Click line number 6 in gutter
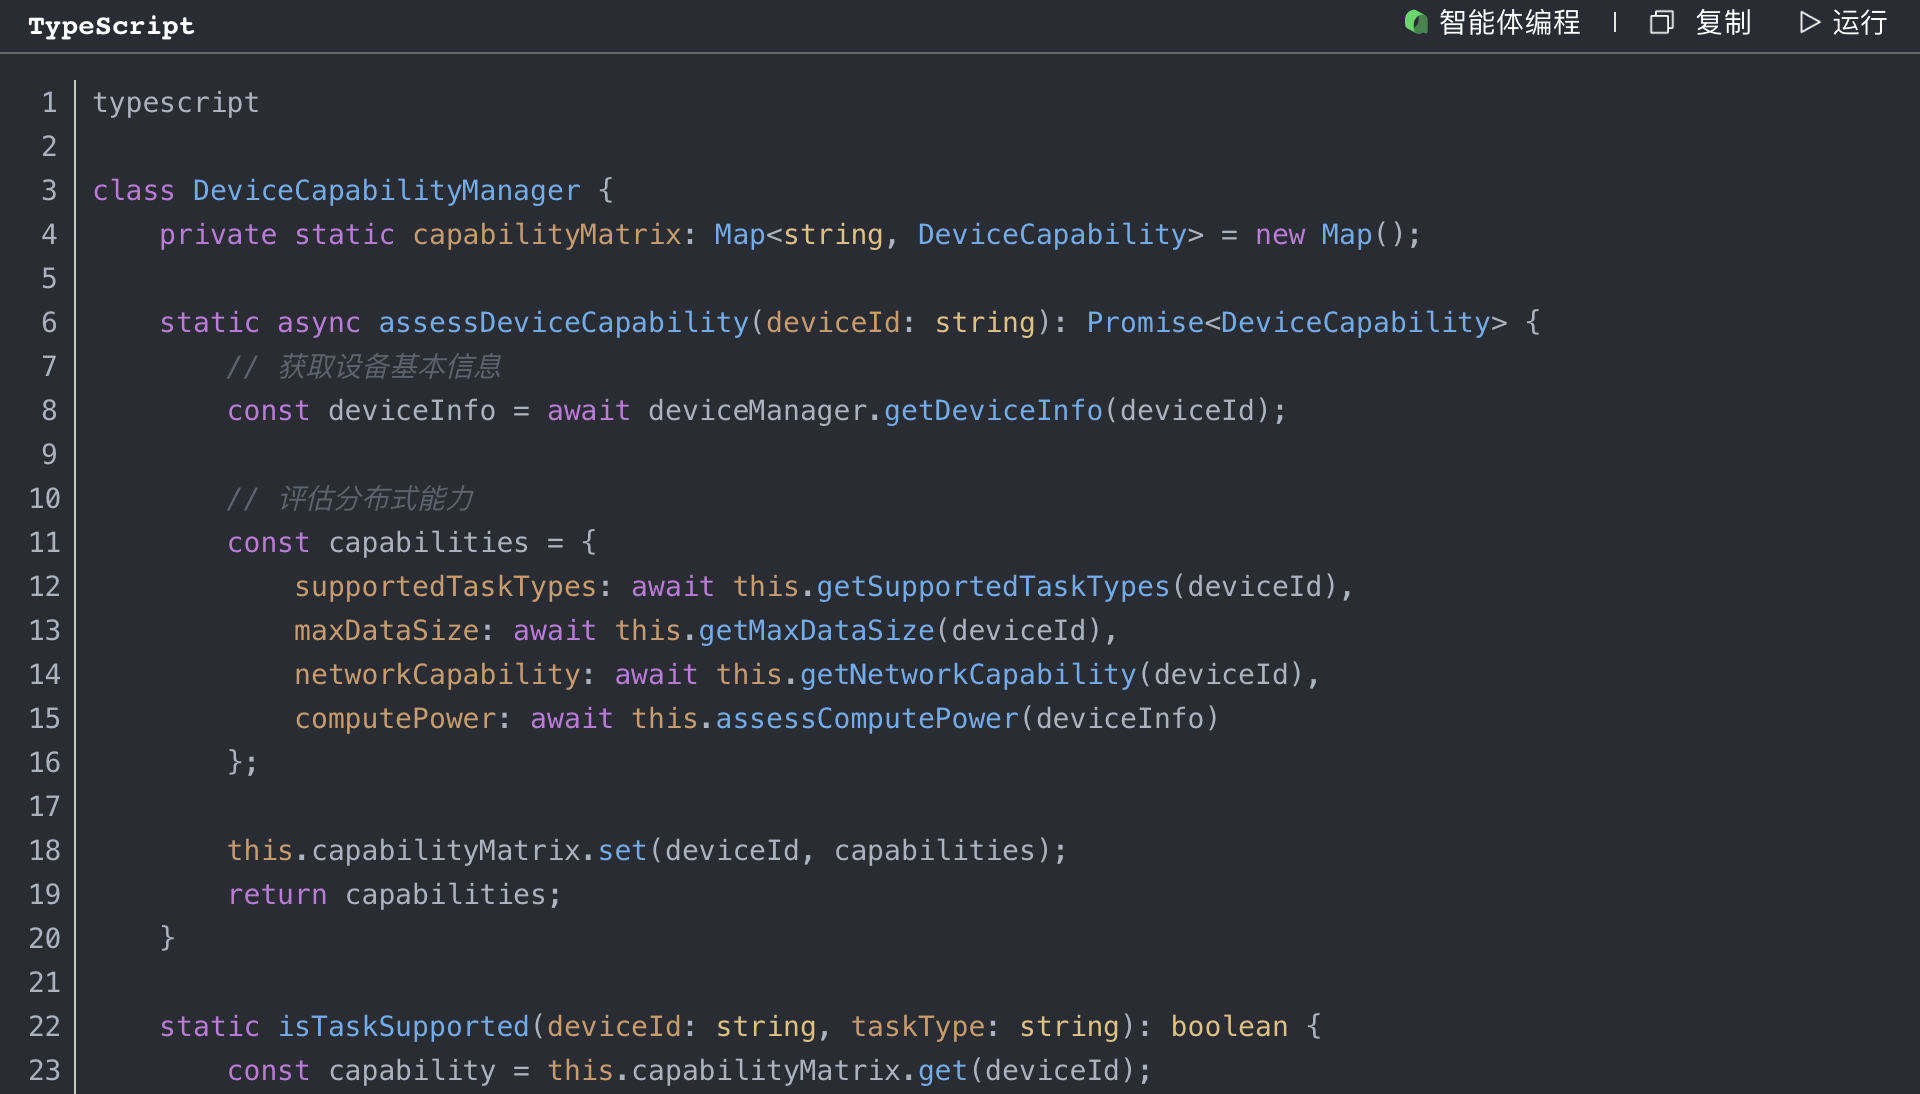The width and height of the screenshot is (1920, 1094). [48, 322]
